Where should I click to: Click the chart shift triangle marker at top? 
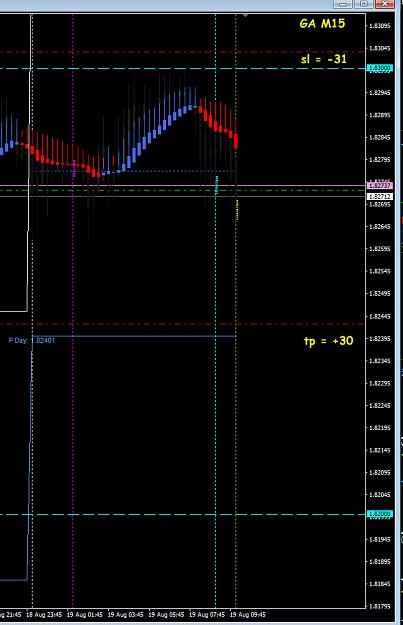(x=245, y=16)
